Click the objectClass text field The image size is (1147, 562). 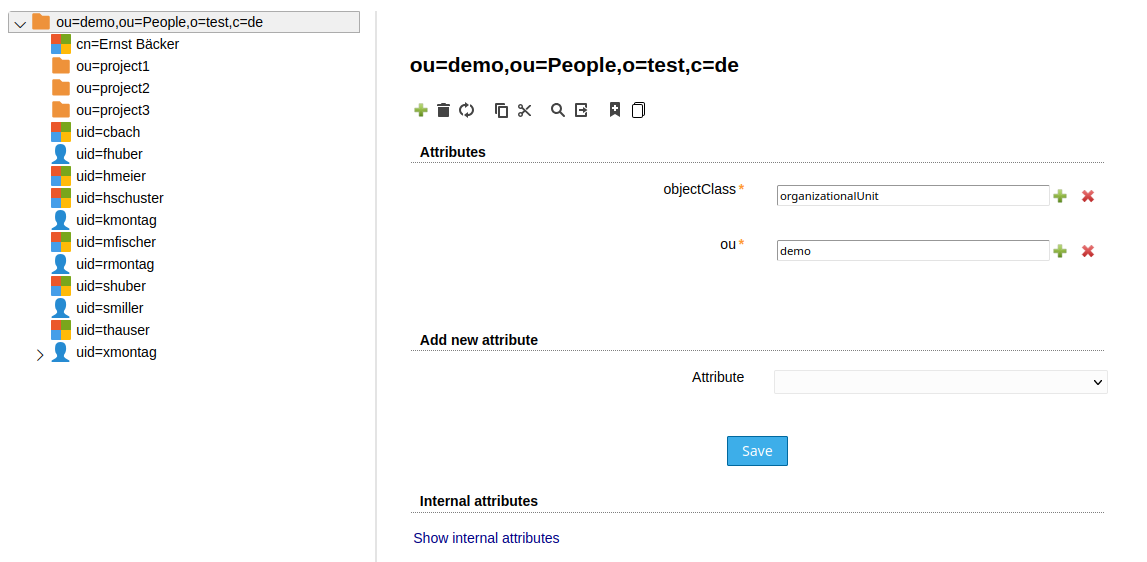coord(912,196)
